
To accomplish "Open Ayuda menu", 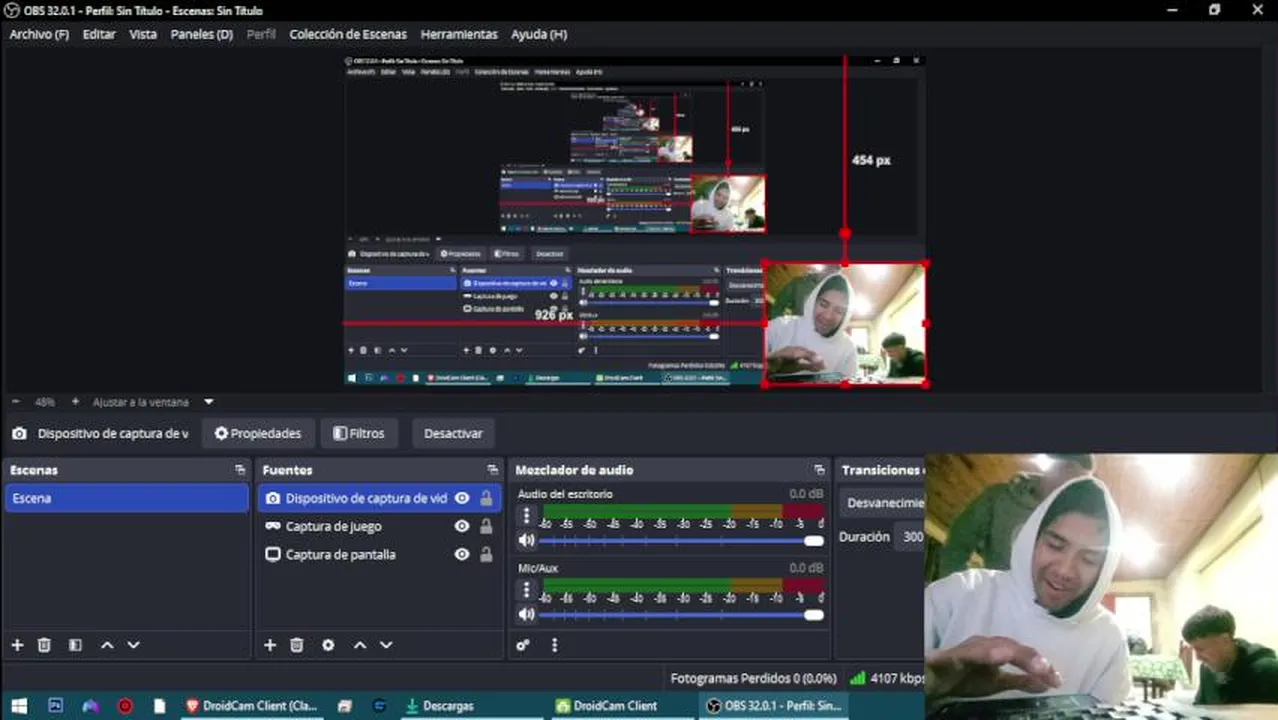I will click(539, 34).
